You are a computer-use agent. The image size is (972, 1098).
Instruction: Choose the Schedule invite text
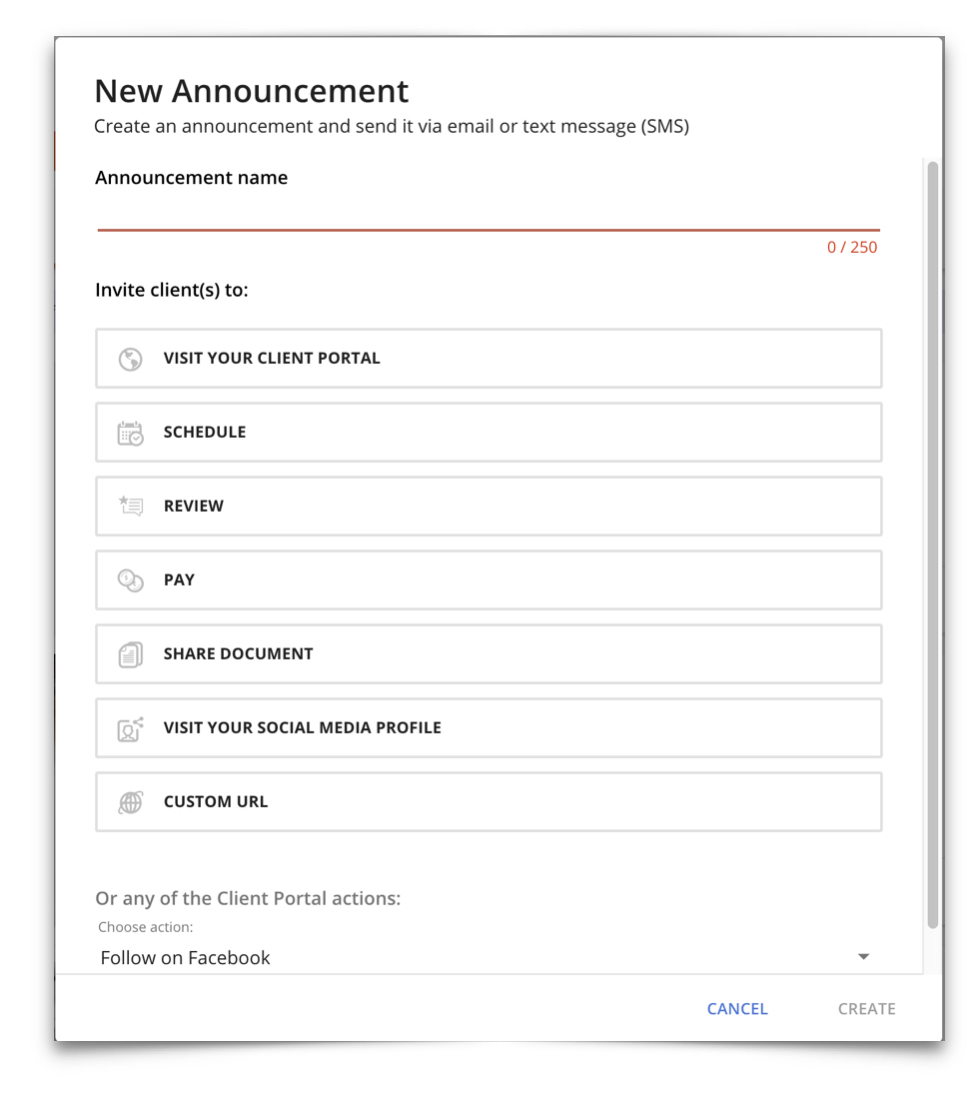coord(205,432)
